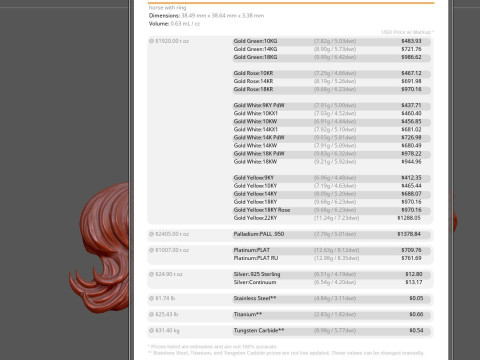This screenshot has width=480, height=360.
Task: Click the platinum spot price $1007.00 t oz
Action: 169,250
